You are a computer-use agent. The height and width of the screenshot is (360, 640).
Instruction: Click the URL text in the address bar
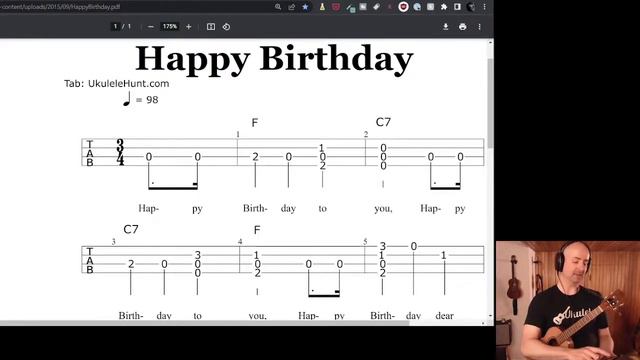click(60, 7)
